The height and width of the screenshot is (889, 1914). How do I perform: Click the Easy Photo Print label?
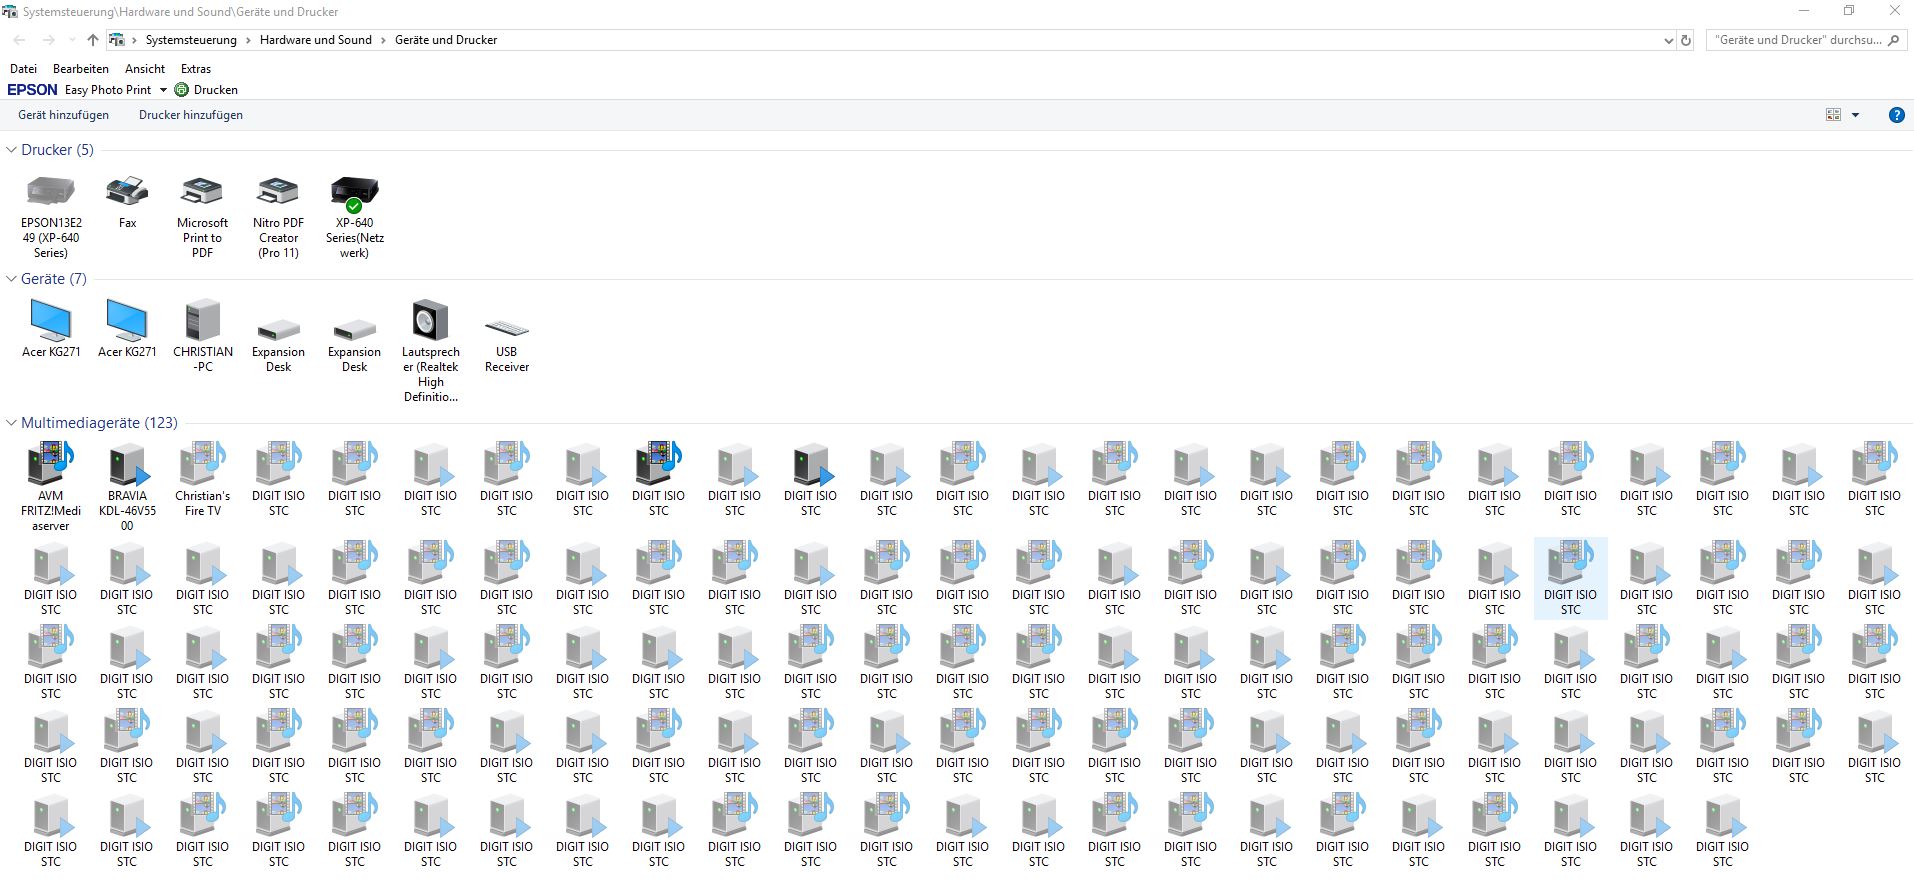click(108, 90)
